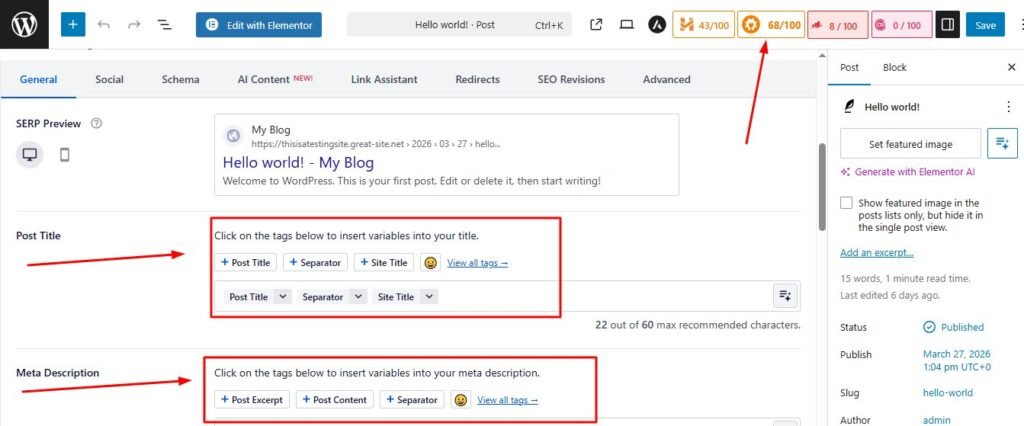Undo the last change
This screenshot has height=426, width=1024.
pos(103,25)
